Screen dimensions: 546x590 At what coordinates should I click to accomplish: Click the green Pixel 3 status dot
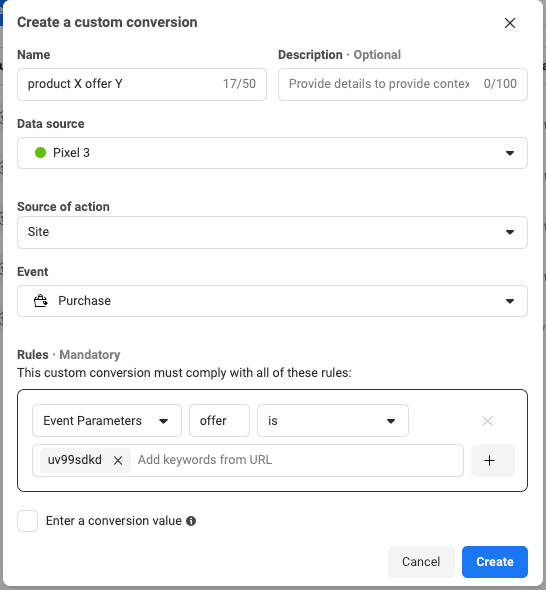[x=40, y=153]
